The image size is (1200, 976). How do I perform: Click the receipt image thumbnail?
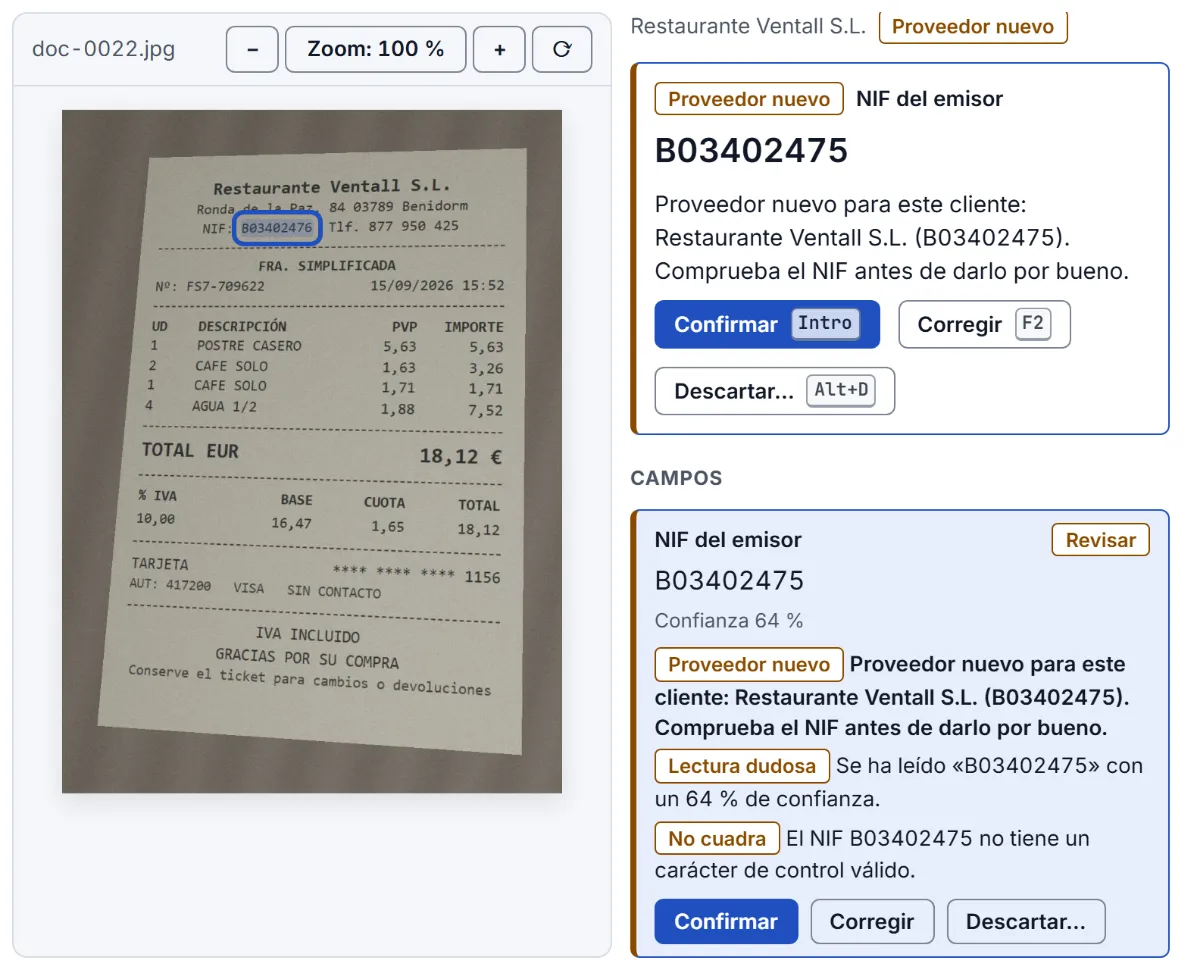312,451
